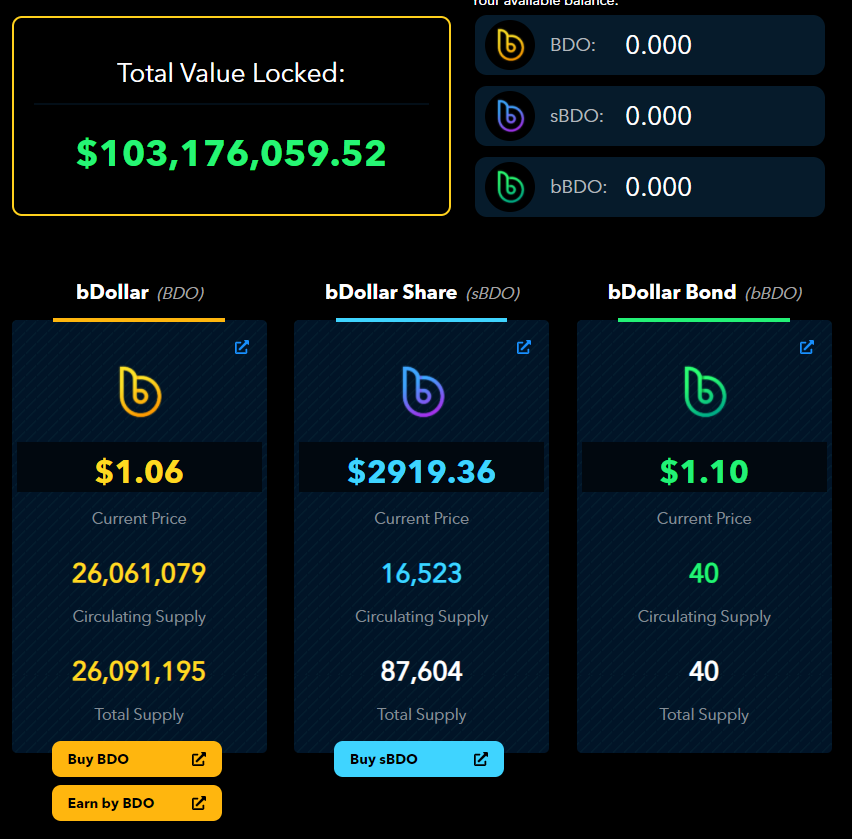
Task: Select the bDollar Share (sBDO) heading tab
Action: (422, 293)
